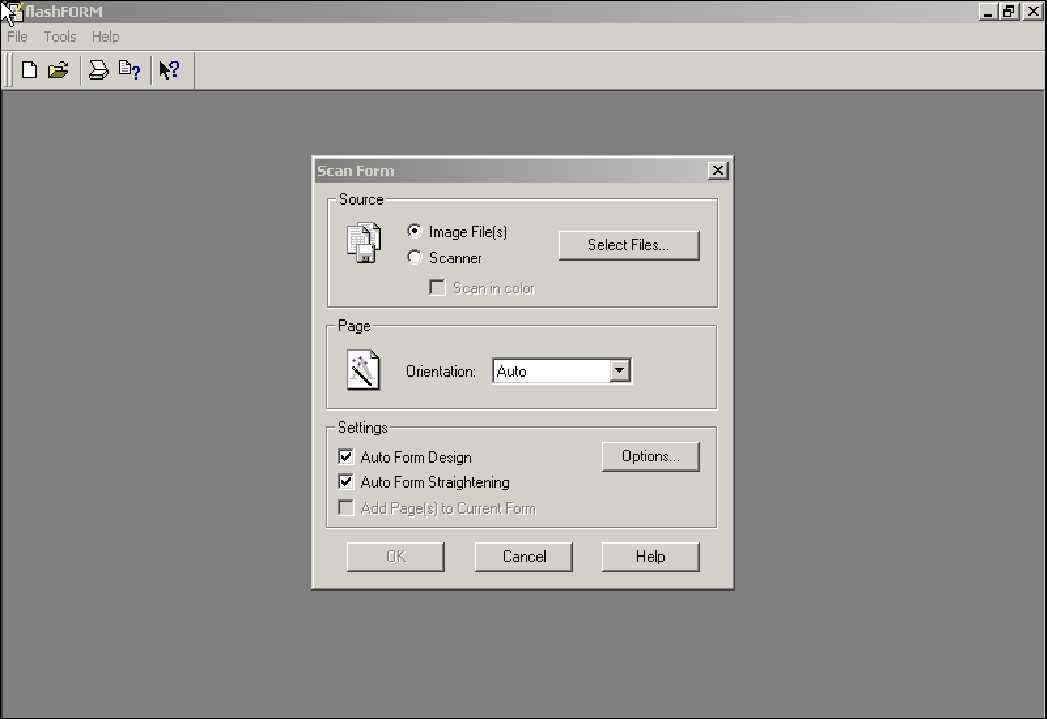The height and width of the screenshot is (719, 1047).
Task: Open the Tools menu
Action: tap(59, 37)
